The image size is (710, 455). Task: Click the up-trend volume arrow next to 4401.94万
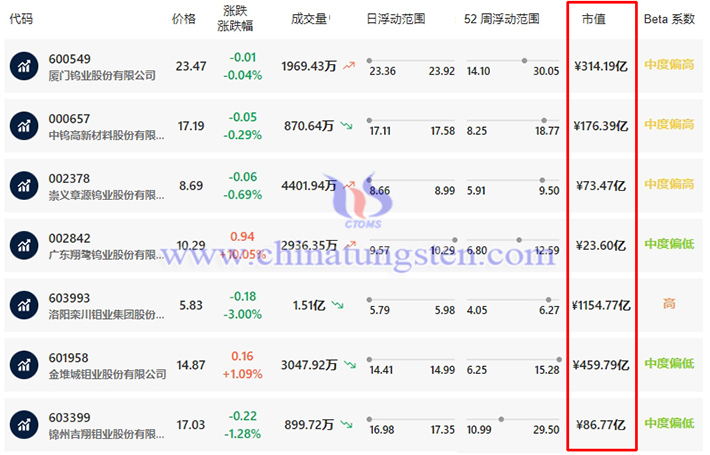click(349, 185)
